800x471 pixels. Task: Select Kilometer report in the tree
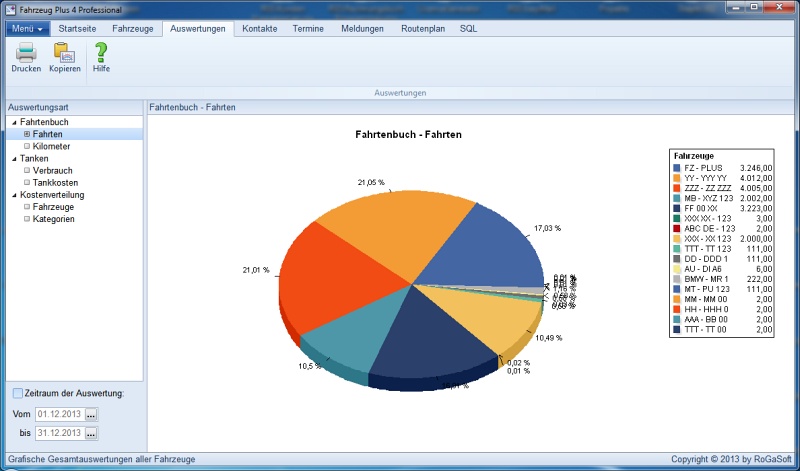point(51,146)
